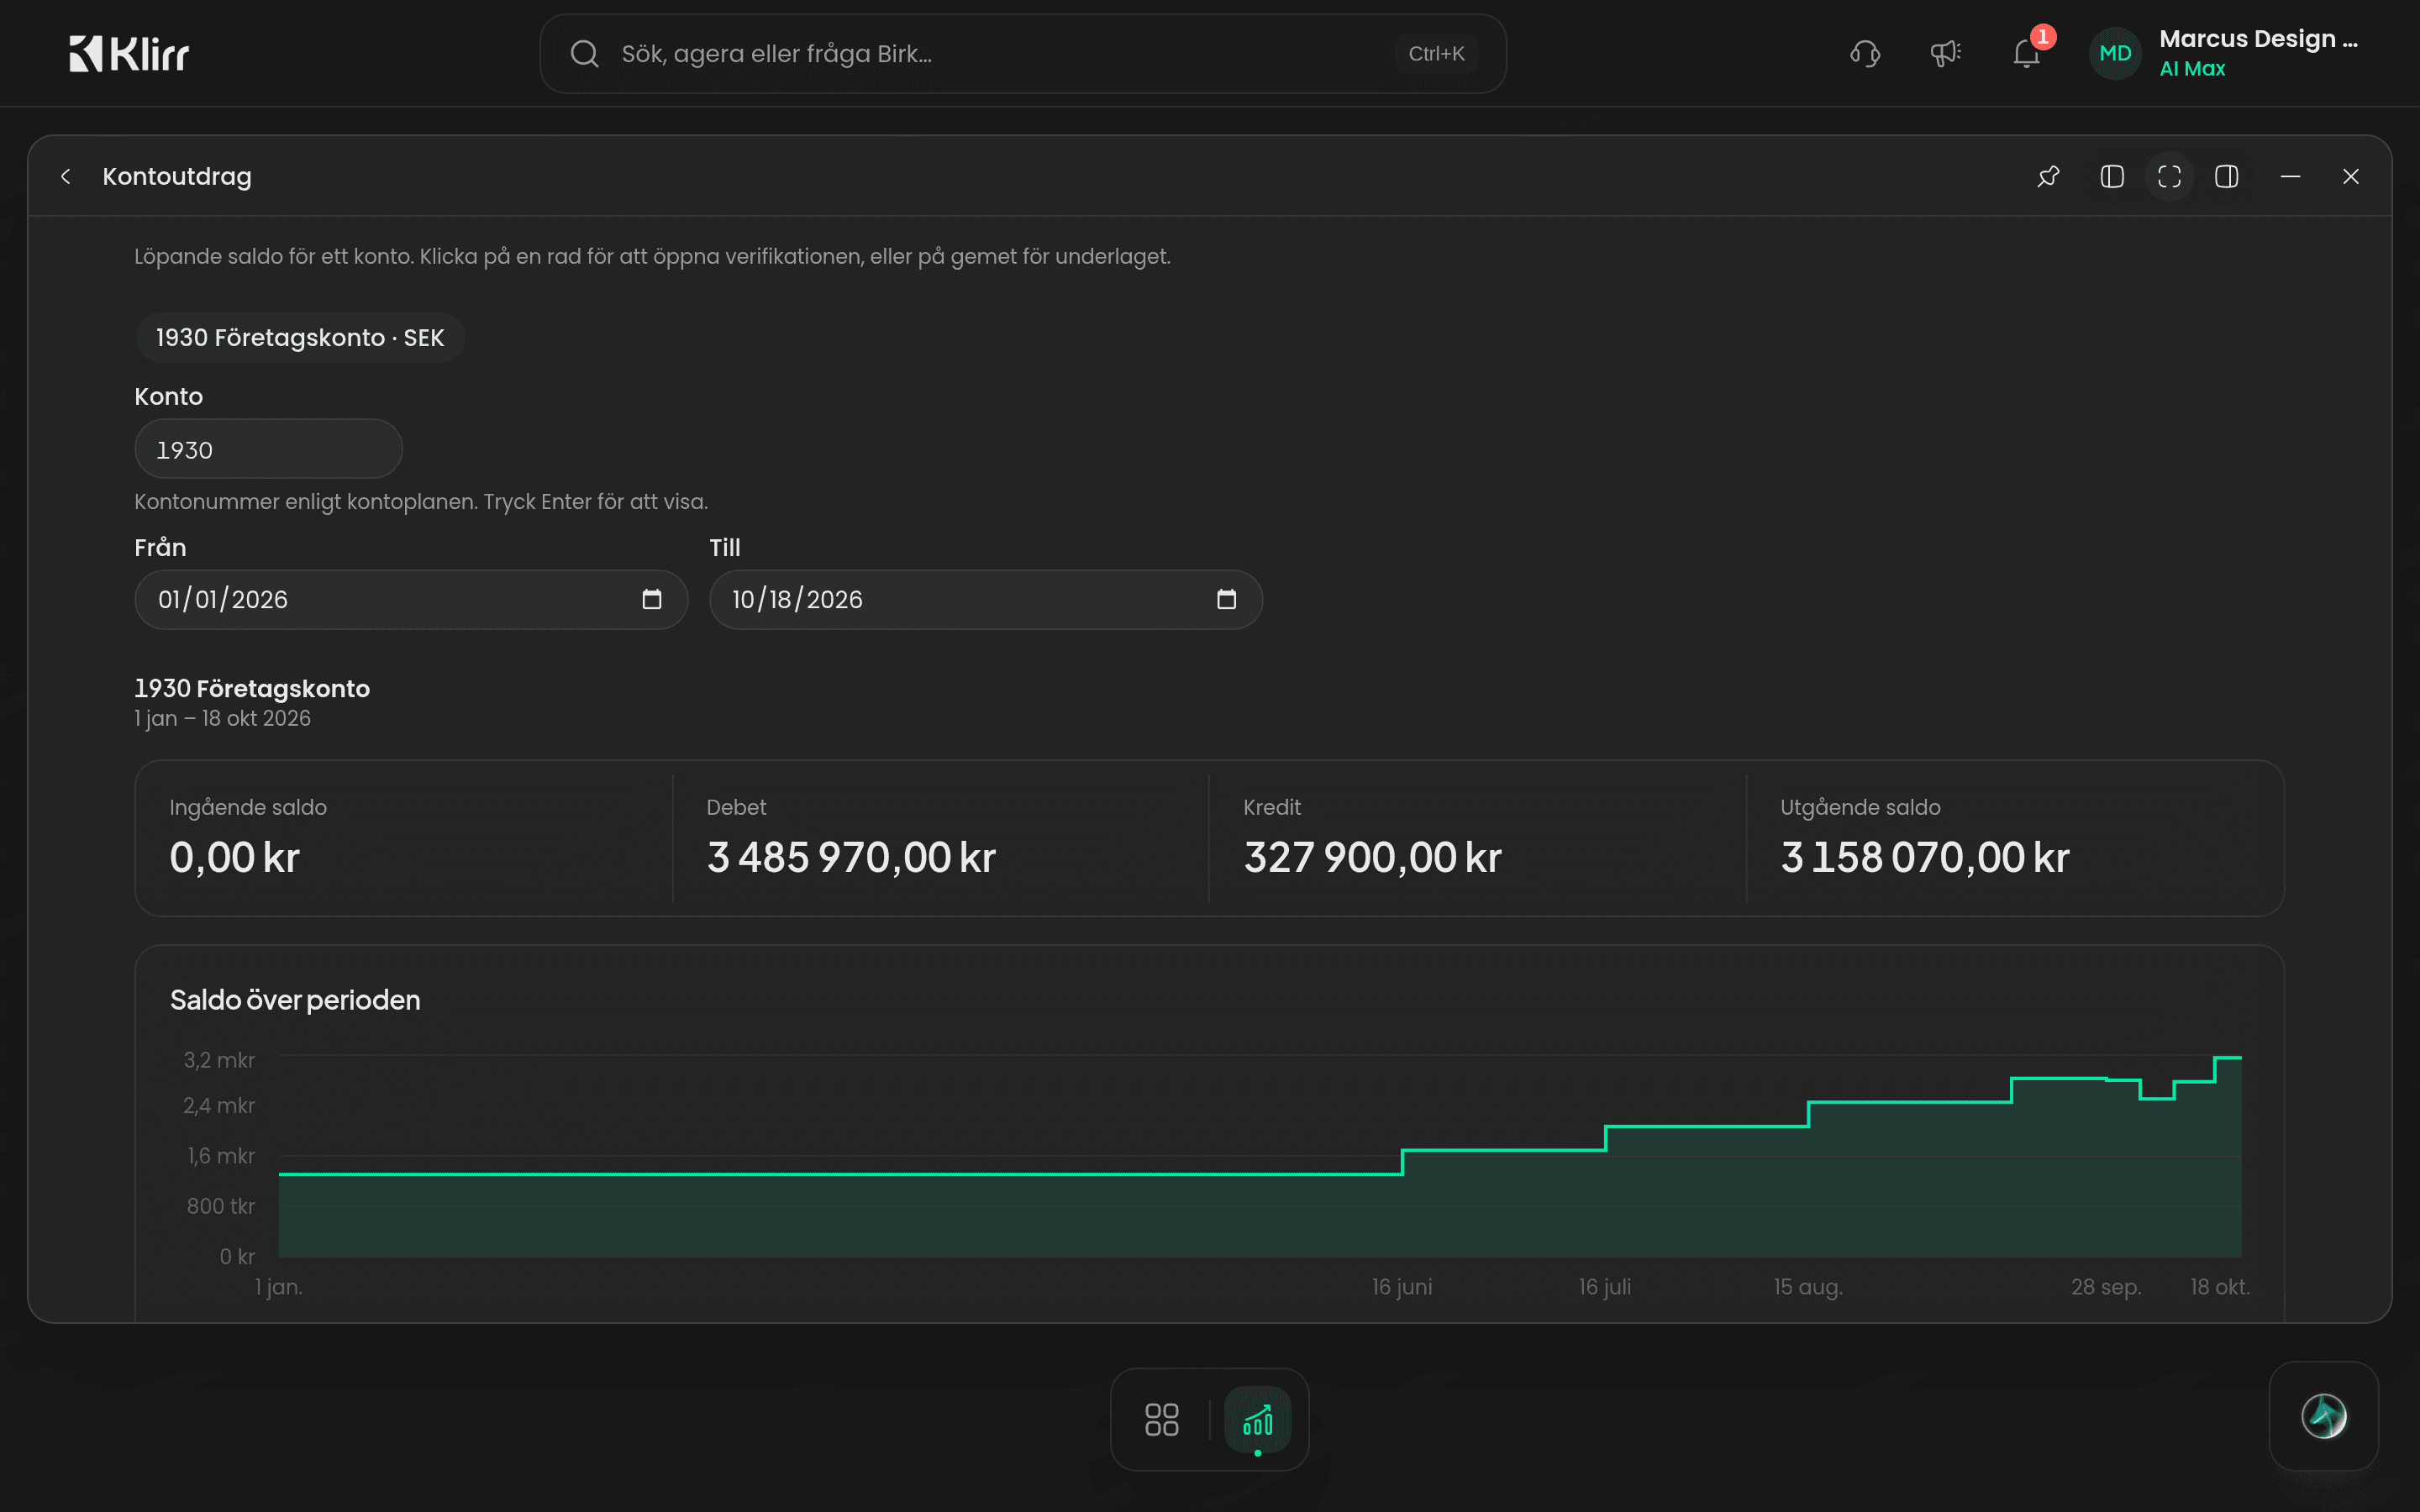Click the Till date 10/18/2026 field
The width and height of the screenshot is (2420, 1512).
pyautogui.click(x=985, y=599)
